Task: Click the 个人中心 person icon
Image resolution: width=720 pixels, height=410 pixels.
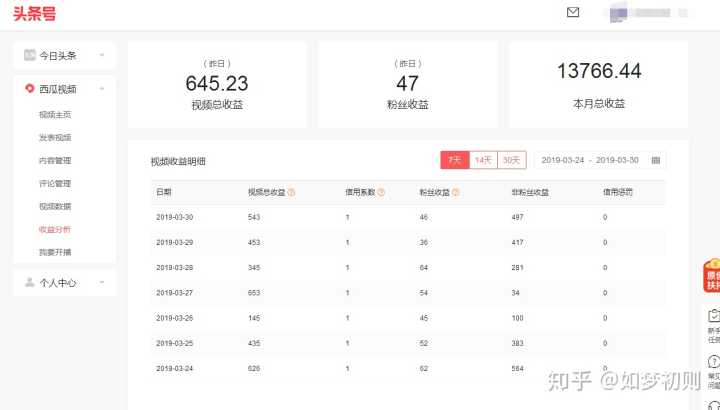Action: [x=30, y=282]
